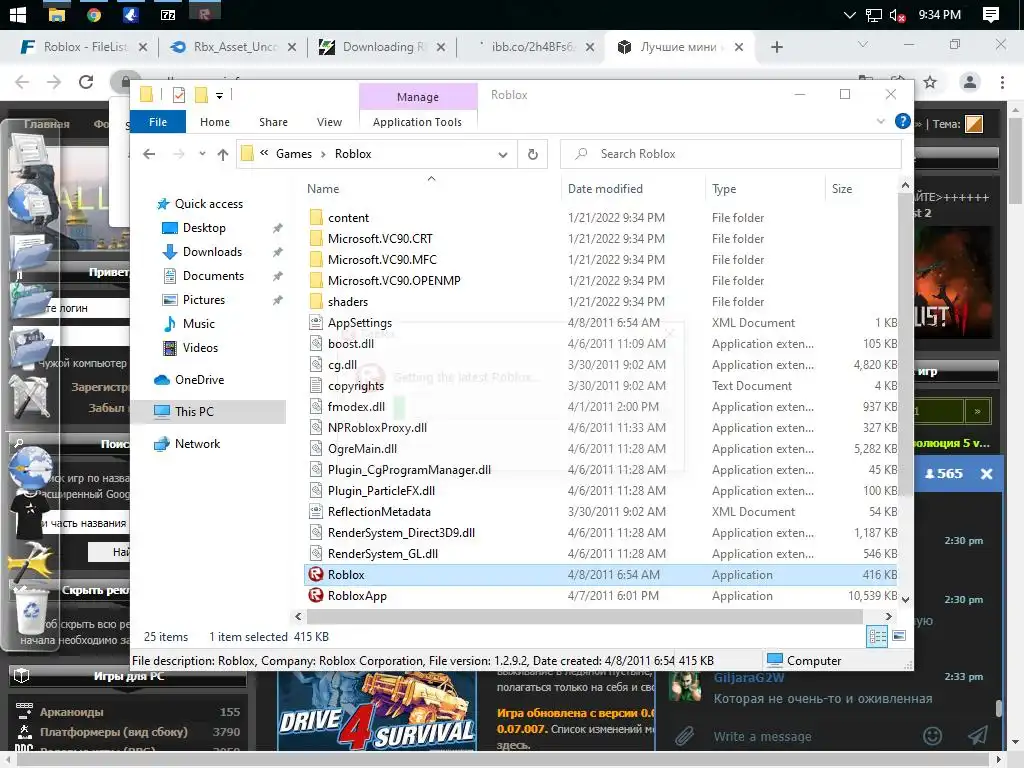This screenshot has height=768, width=1024.
Task: Go back in Explorer navigation
Action: [149, 154]
